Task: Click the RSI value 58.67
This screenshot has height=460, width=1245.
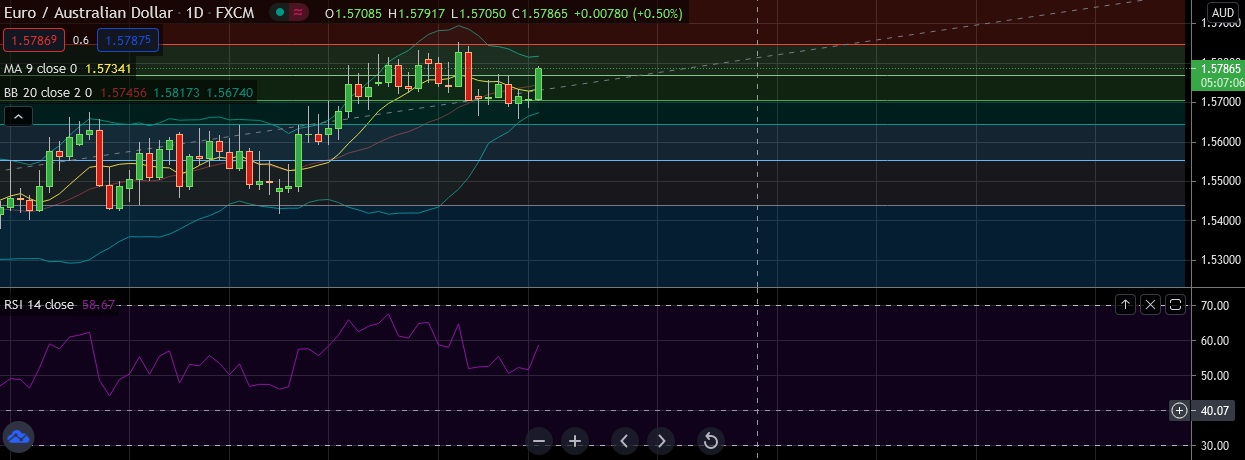Action: tap(99, 304)
